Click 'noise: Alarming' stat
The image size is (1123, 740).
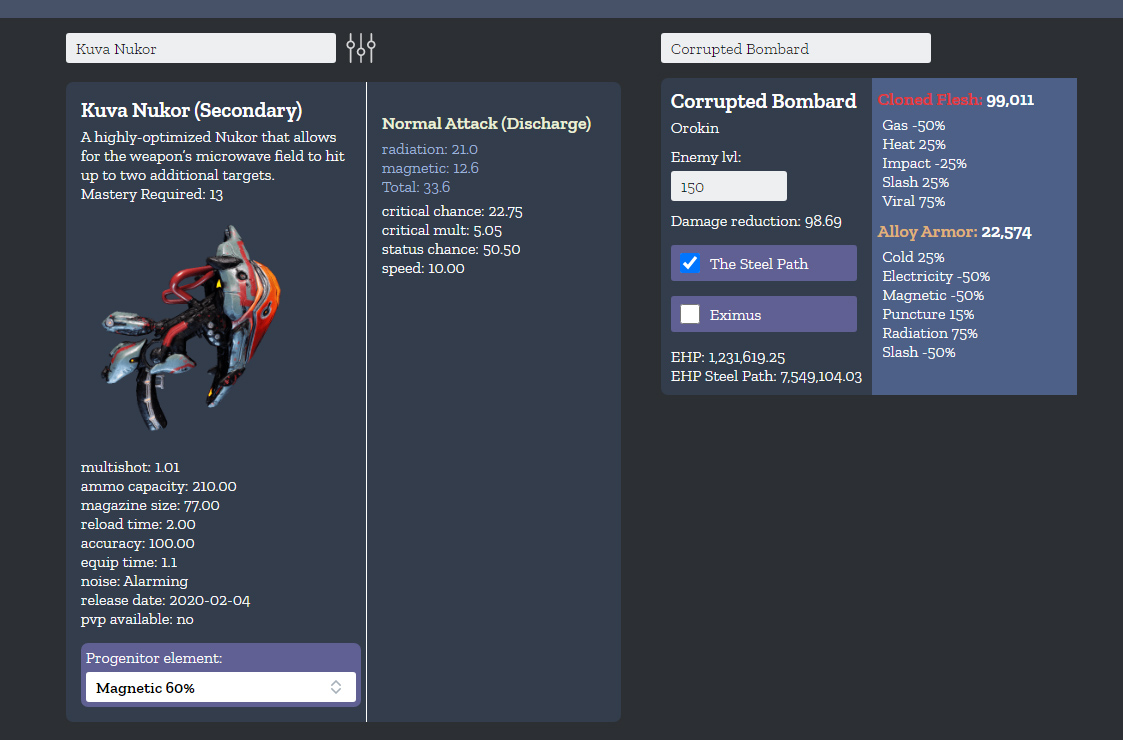135,581
